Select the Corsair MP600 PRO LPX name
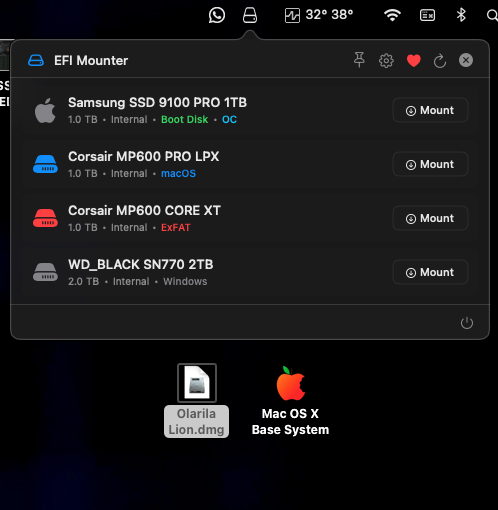This screenshot has height=510, width=498. coord(144,156)
